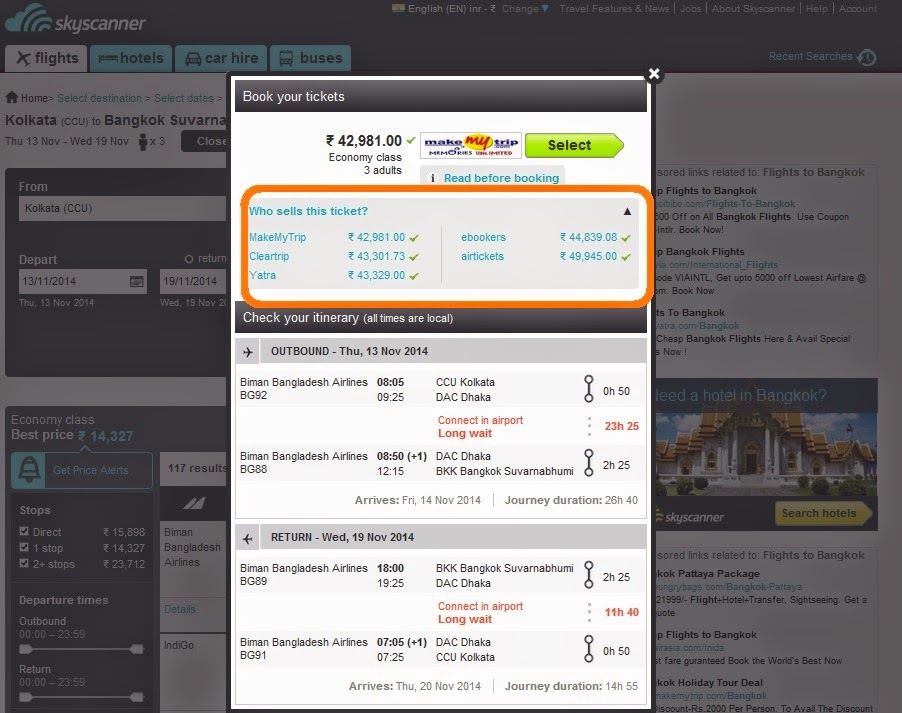The height and width of the screenshot is (713, 902).
Task: Click BG88 flight segment connector icon
Action: click(588, 463)
